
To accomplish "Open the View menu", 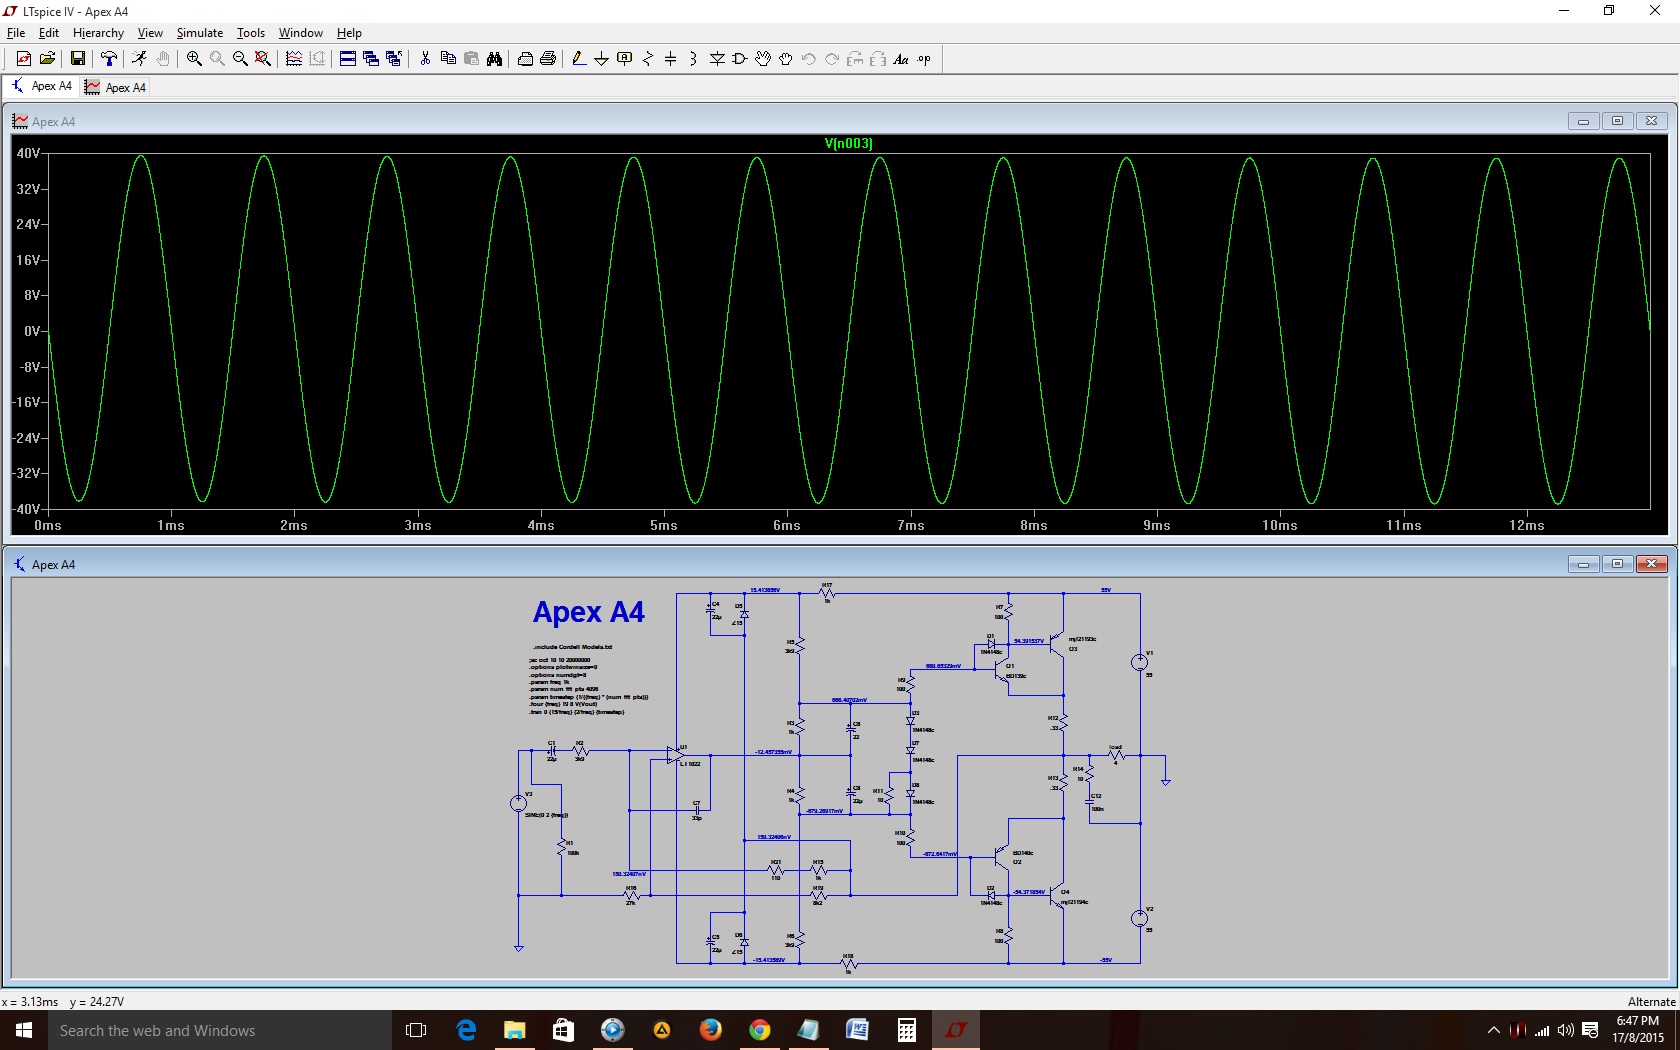I will (150, 33).
